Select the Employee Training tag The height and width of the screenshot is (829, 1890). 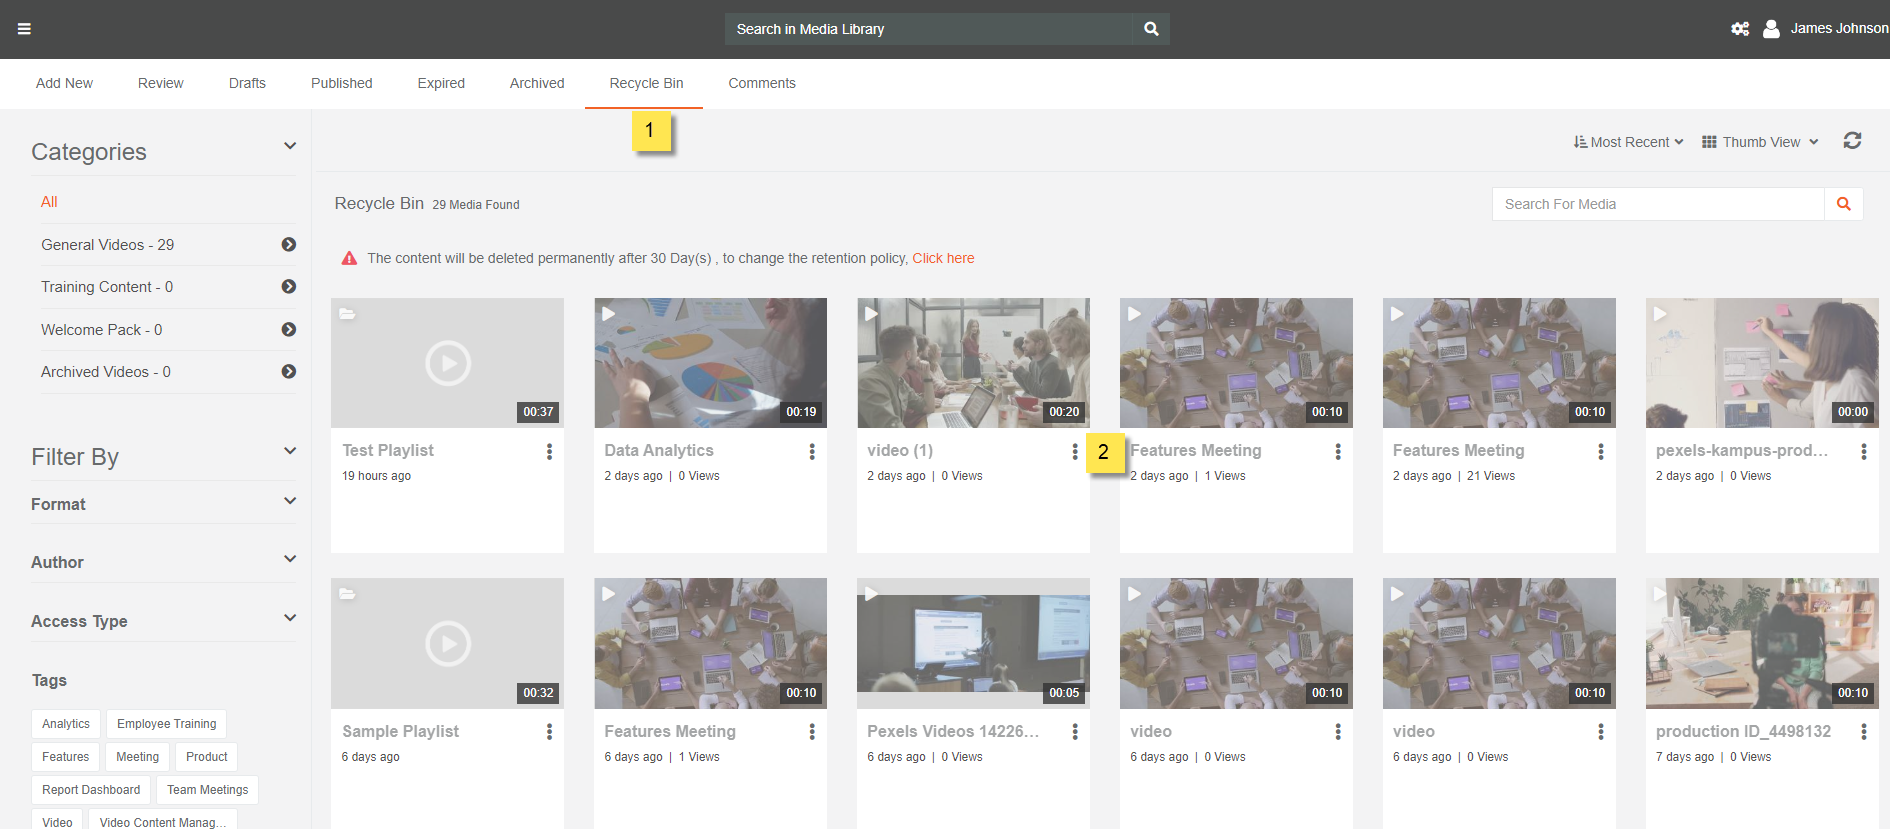pyautogui.click(x=166, y=724)
